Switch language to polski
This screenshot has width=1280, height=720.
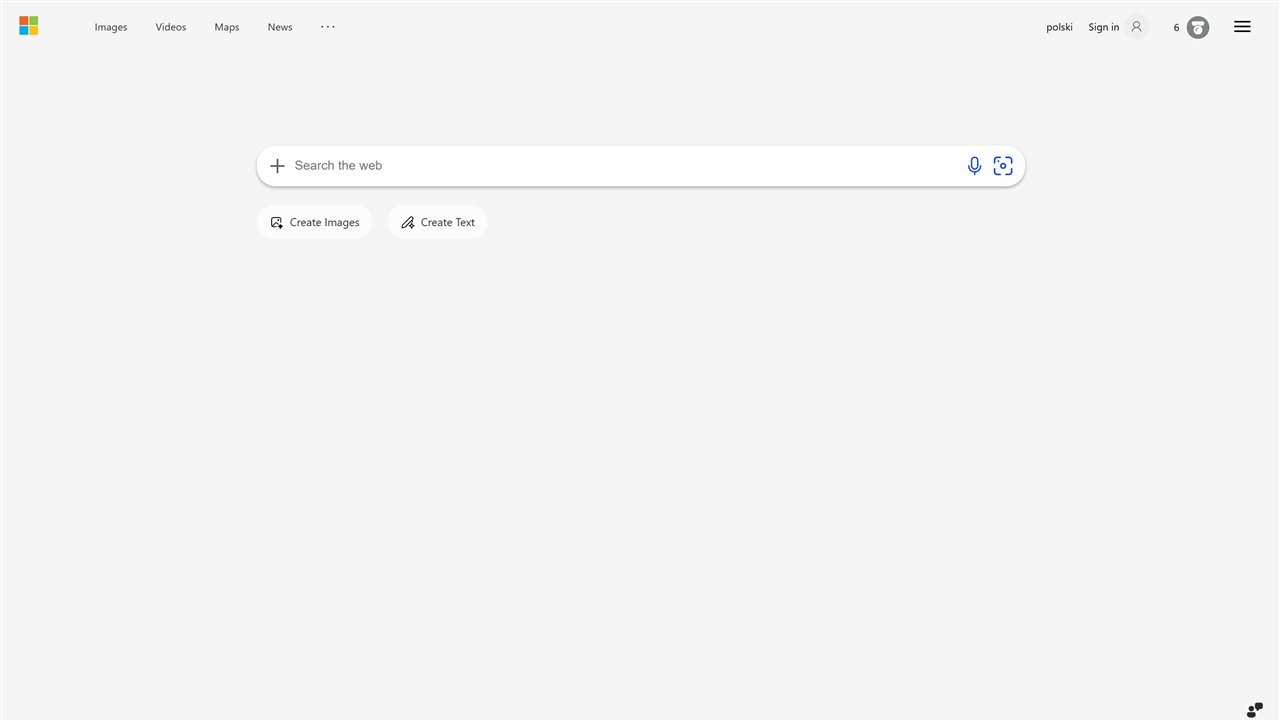click(1059, 27)
